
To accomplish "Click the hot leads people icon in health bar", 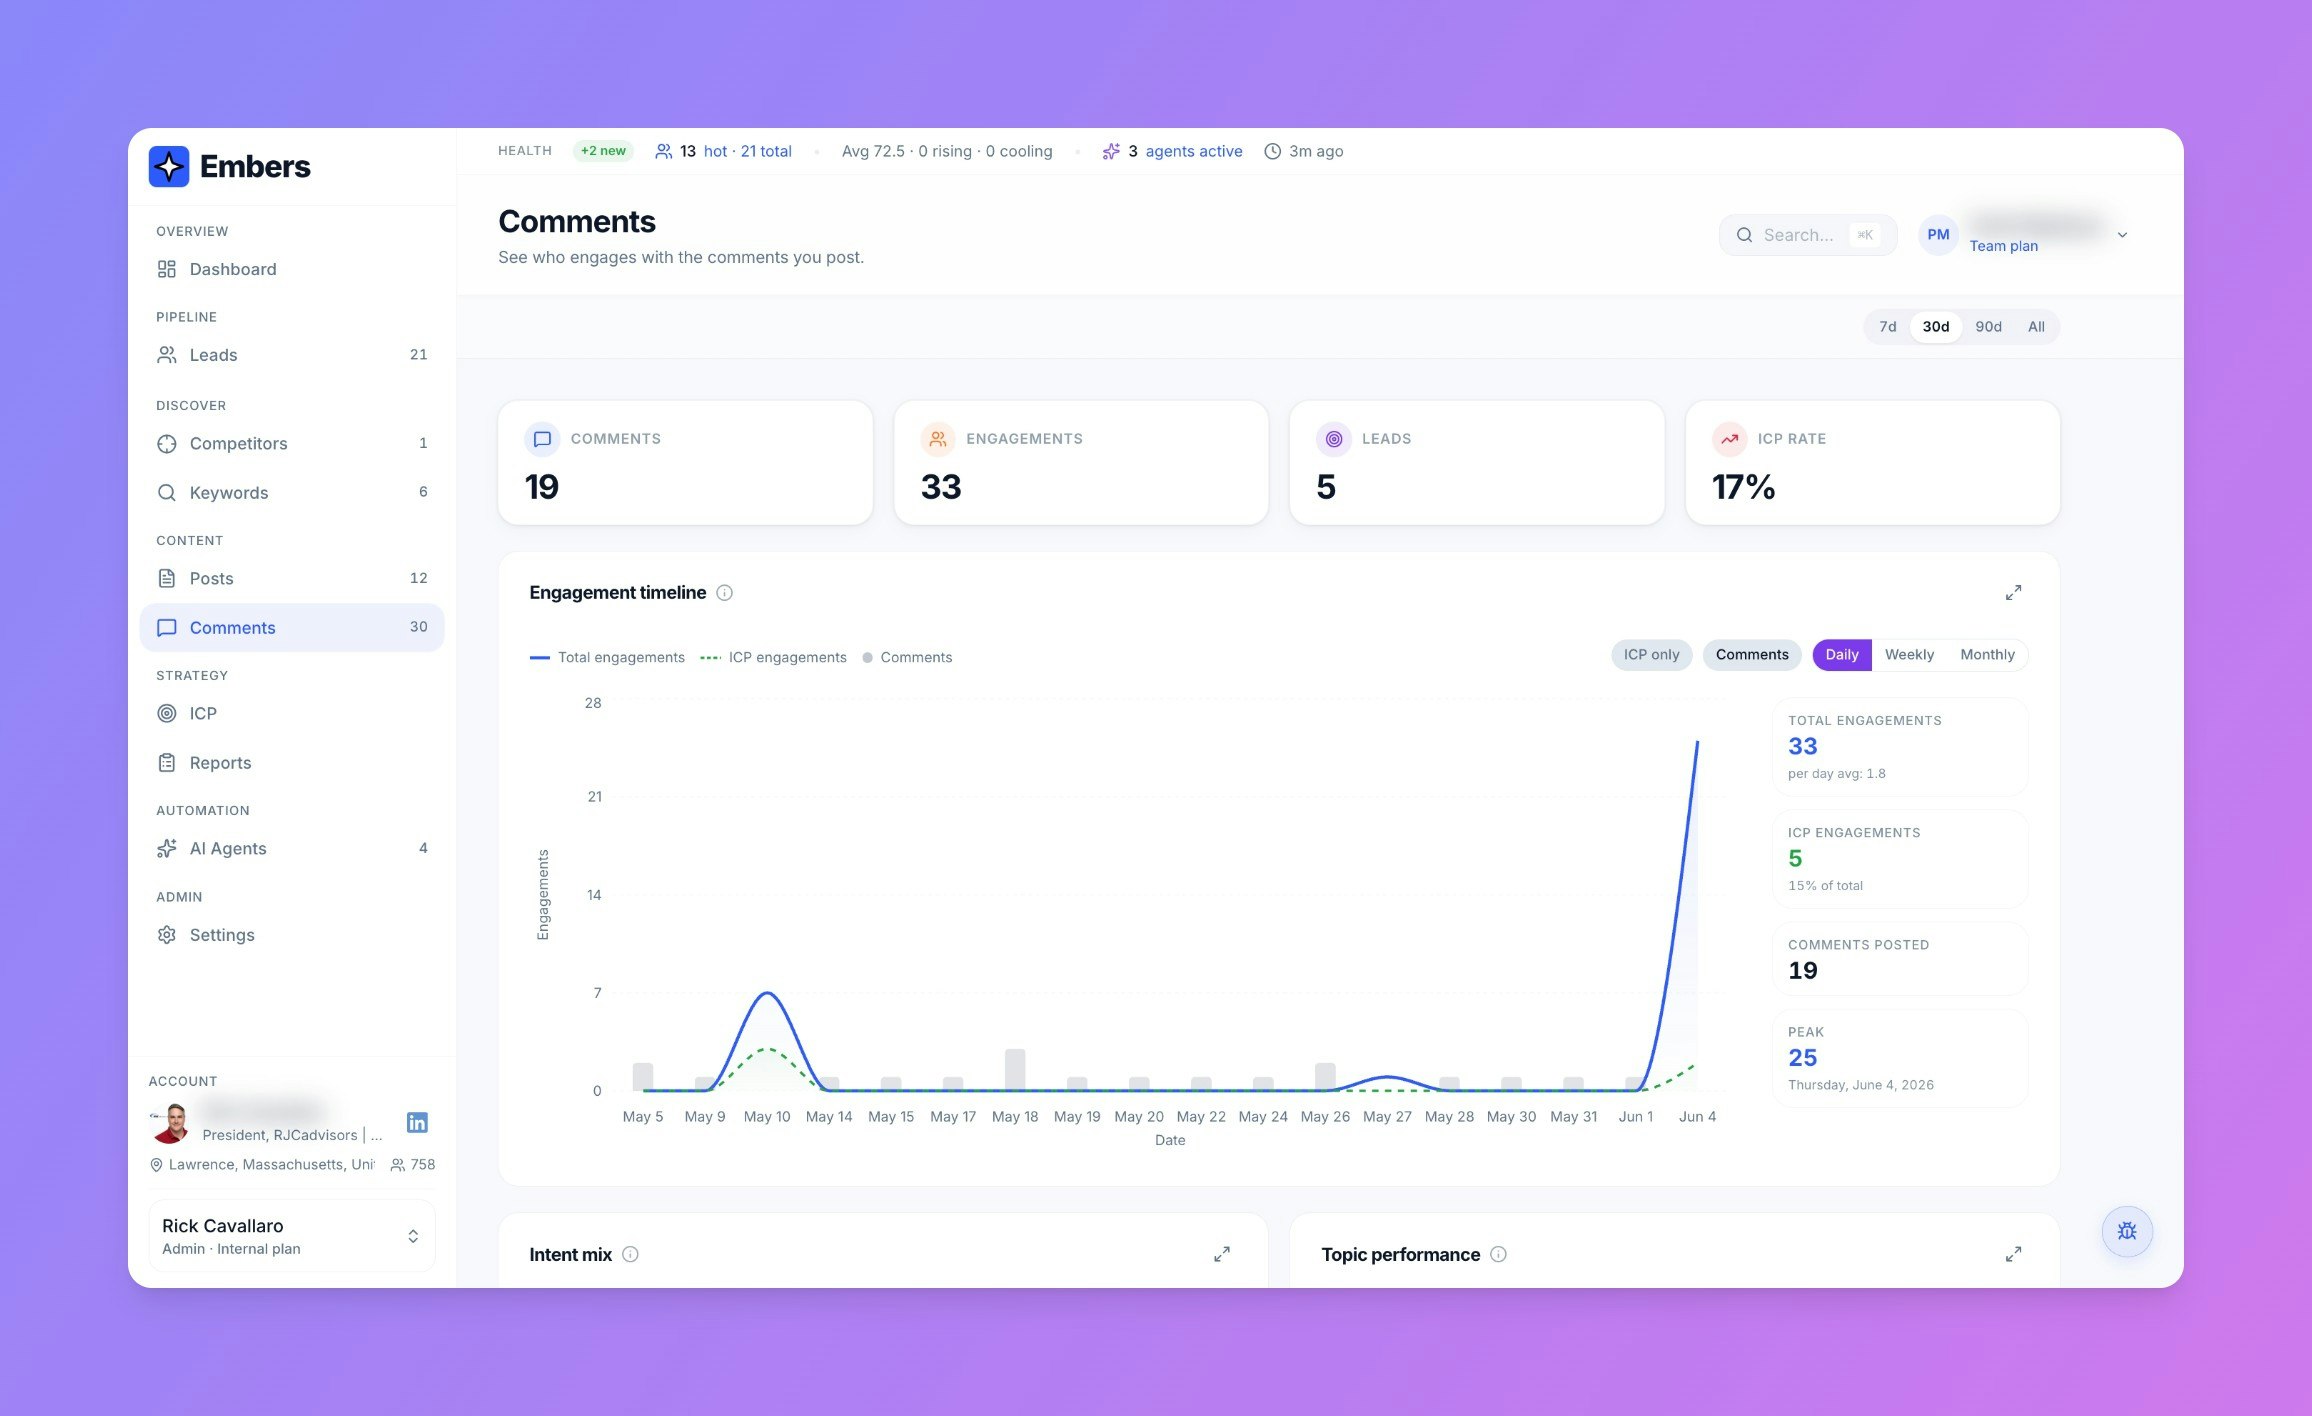I will (x=663, y=151).
